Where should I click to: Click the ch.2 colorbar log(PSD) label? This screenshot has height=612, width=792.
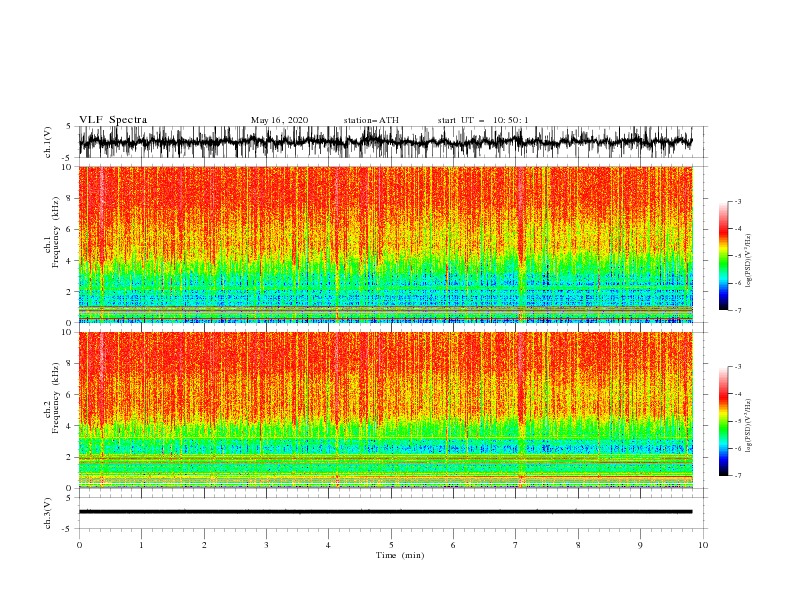[x=748, y=425]
